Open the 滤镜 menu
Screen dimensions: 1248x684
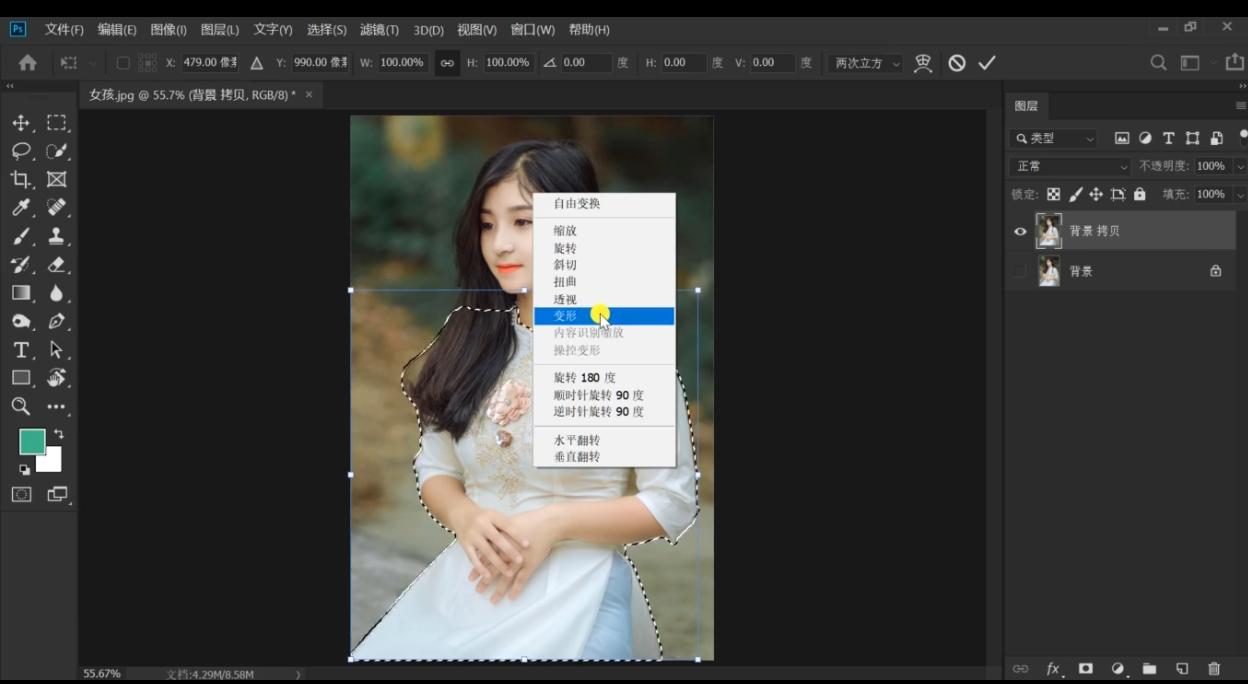(x=378, y=29)
